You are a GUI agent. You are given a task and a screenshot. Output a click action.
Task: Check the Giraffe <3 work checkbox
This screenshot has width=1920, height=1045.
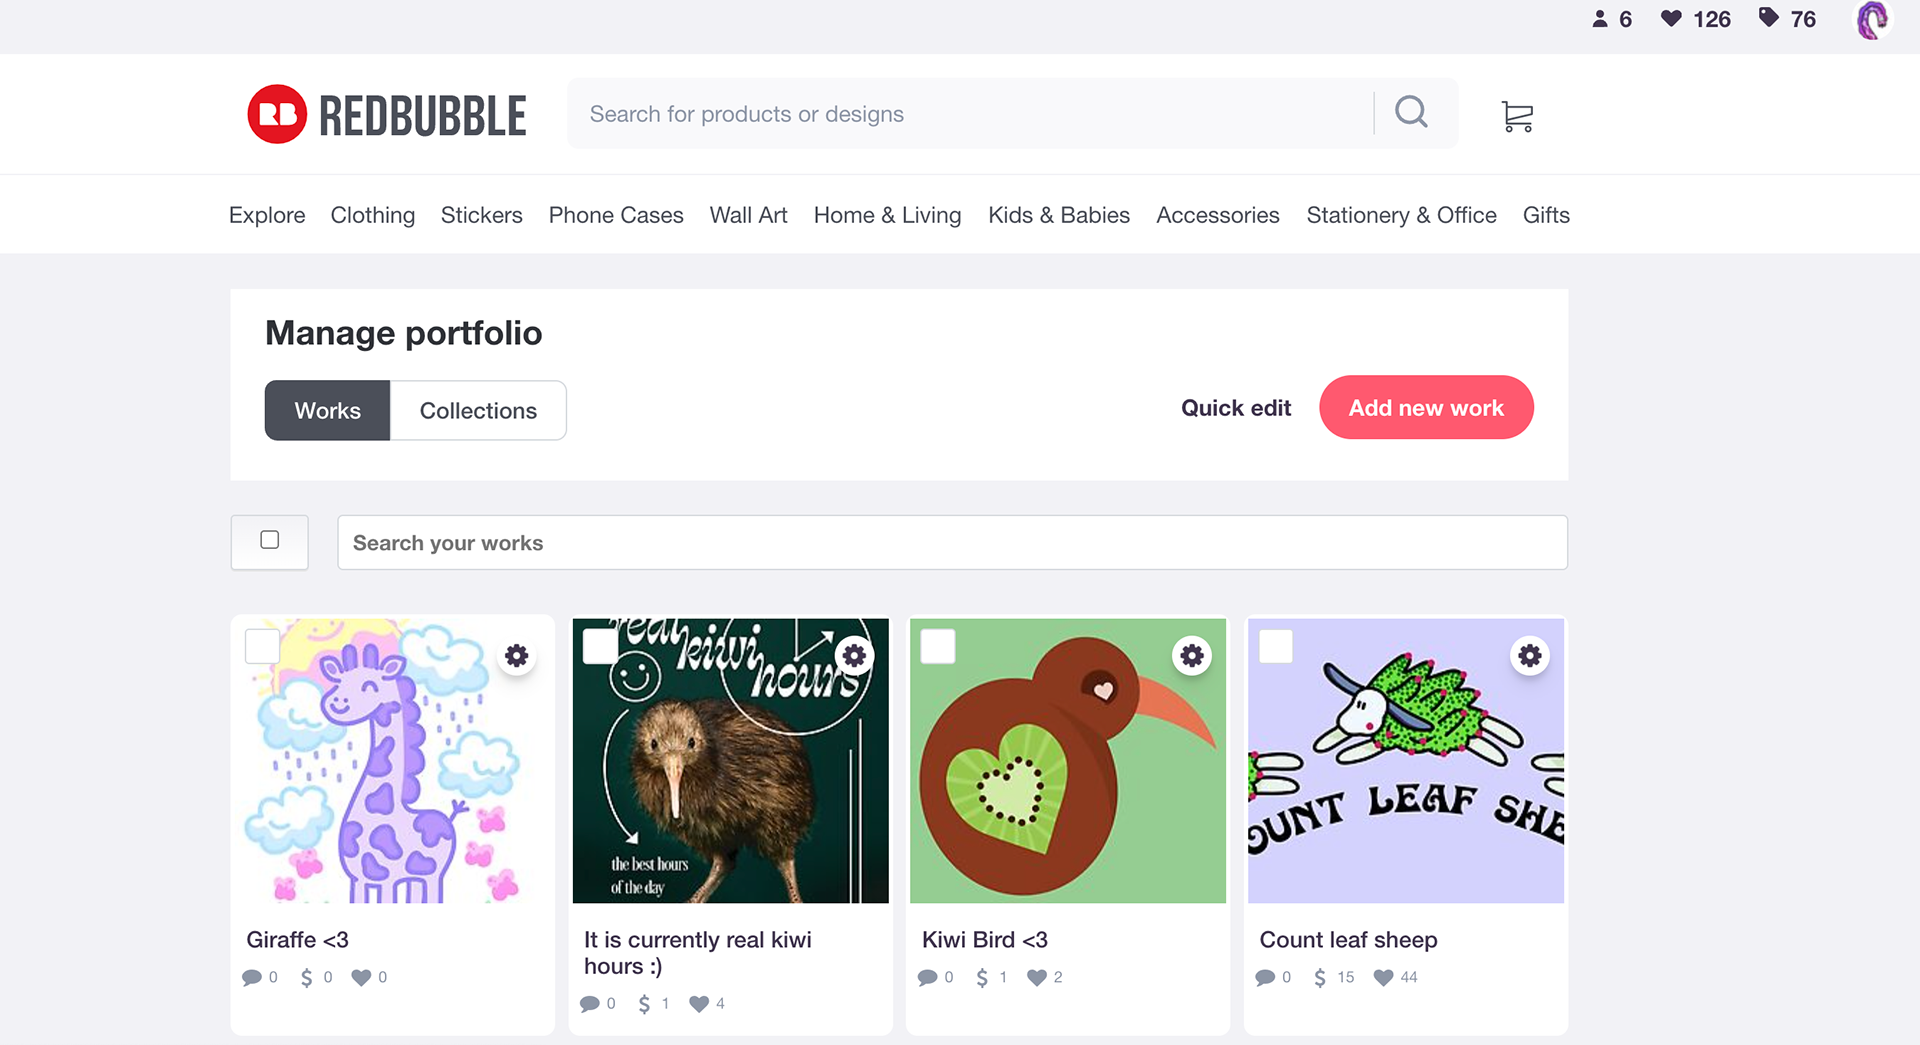coord(263,646)
